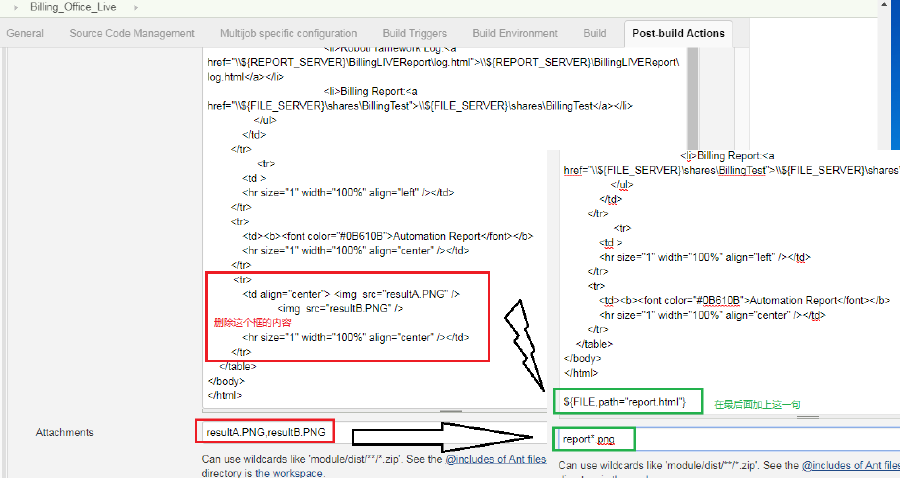The width and height of the screenshot is (900, 478).
Task: Go to Build Environment tab
Action: pyautogui.click(x=515, y=33)
